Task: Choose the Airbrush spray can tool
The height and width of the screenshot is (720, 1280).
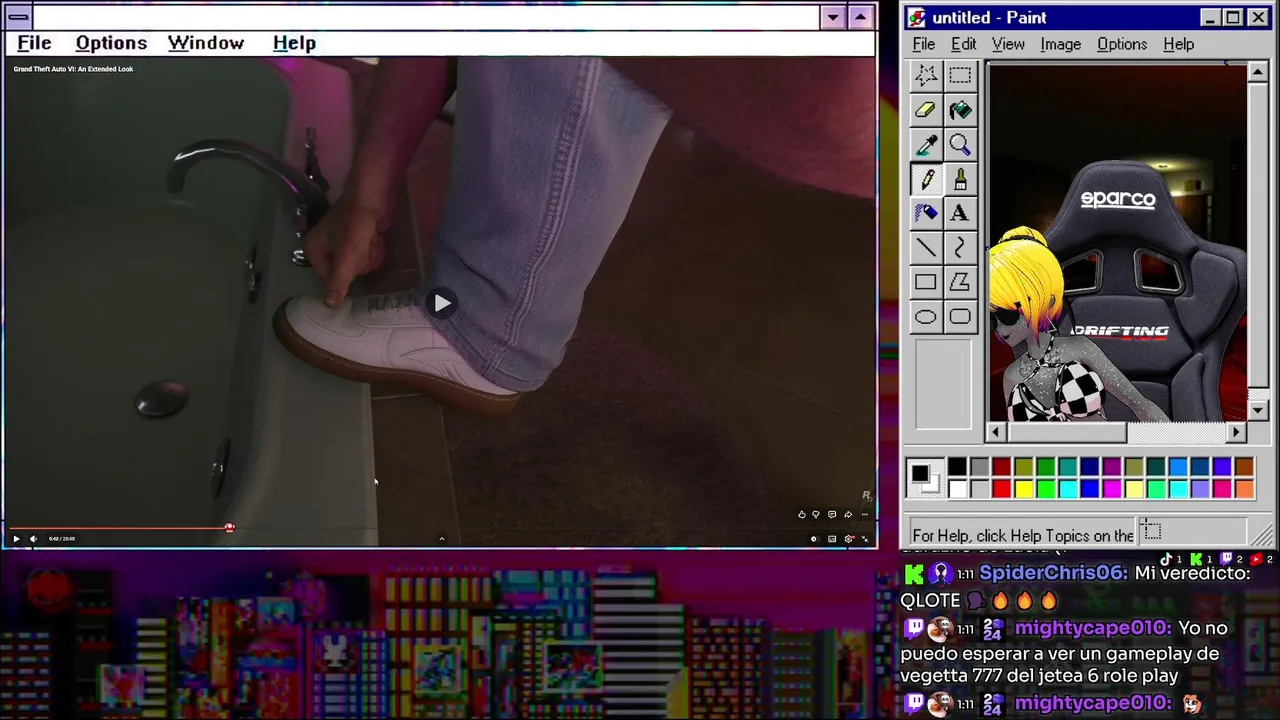Action: pos(926,213)
